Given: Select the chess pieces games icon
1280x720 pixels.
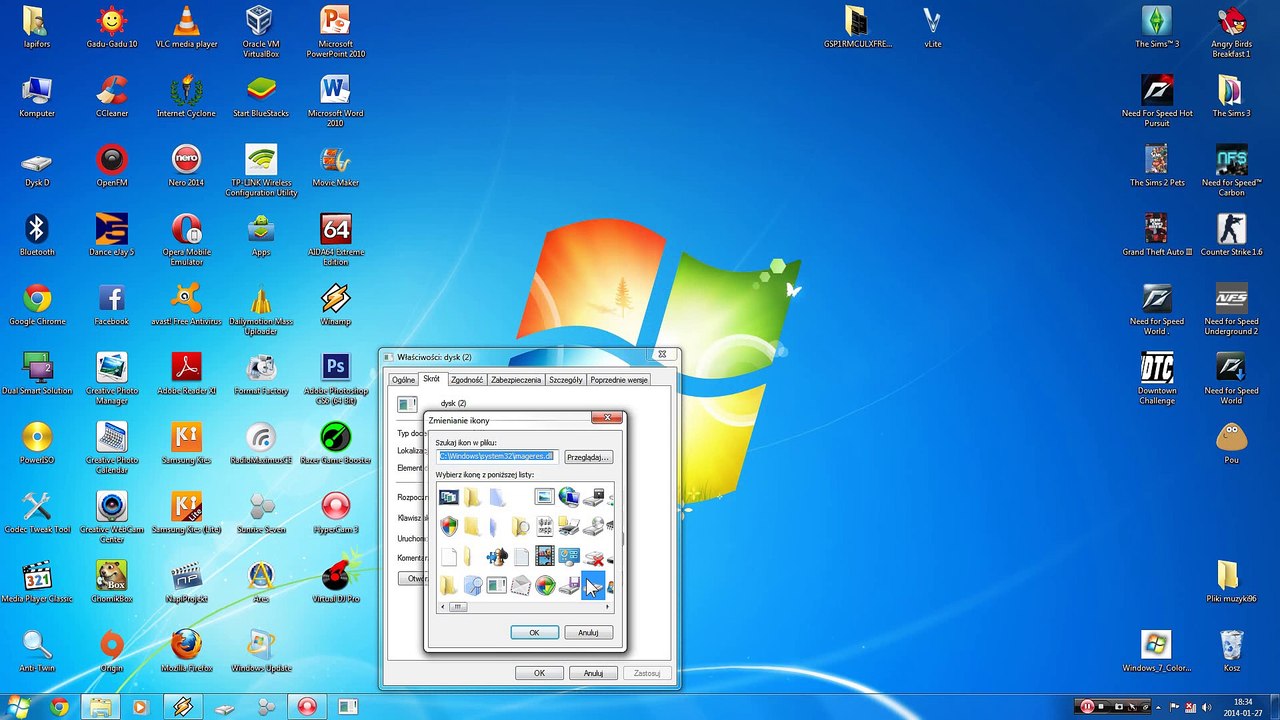Looking at the screenshot, I should point(497,556).
